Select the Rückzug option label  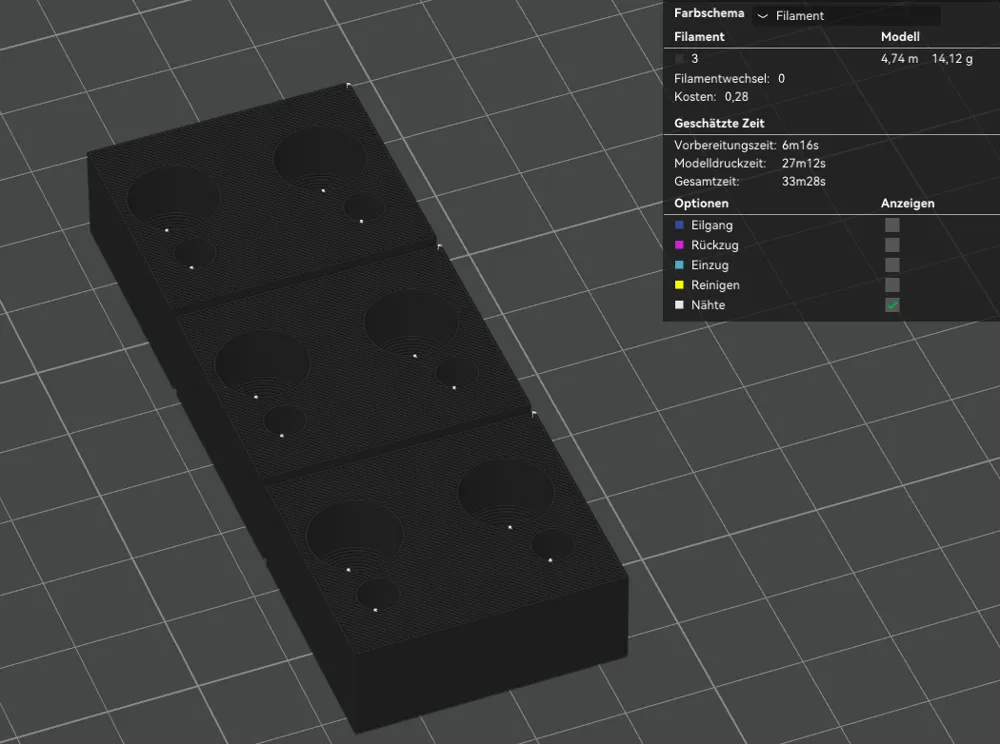pos(715,245)
